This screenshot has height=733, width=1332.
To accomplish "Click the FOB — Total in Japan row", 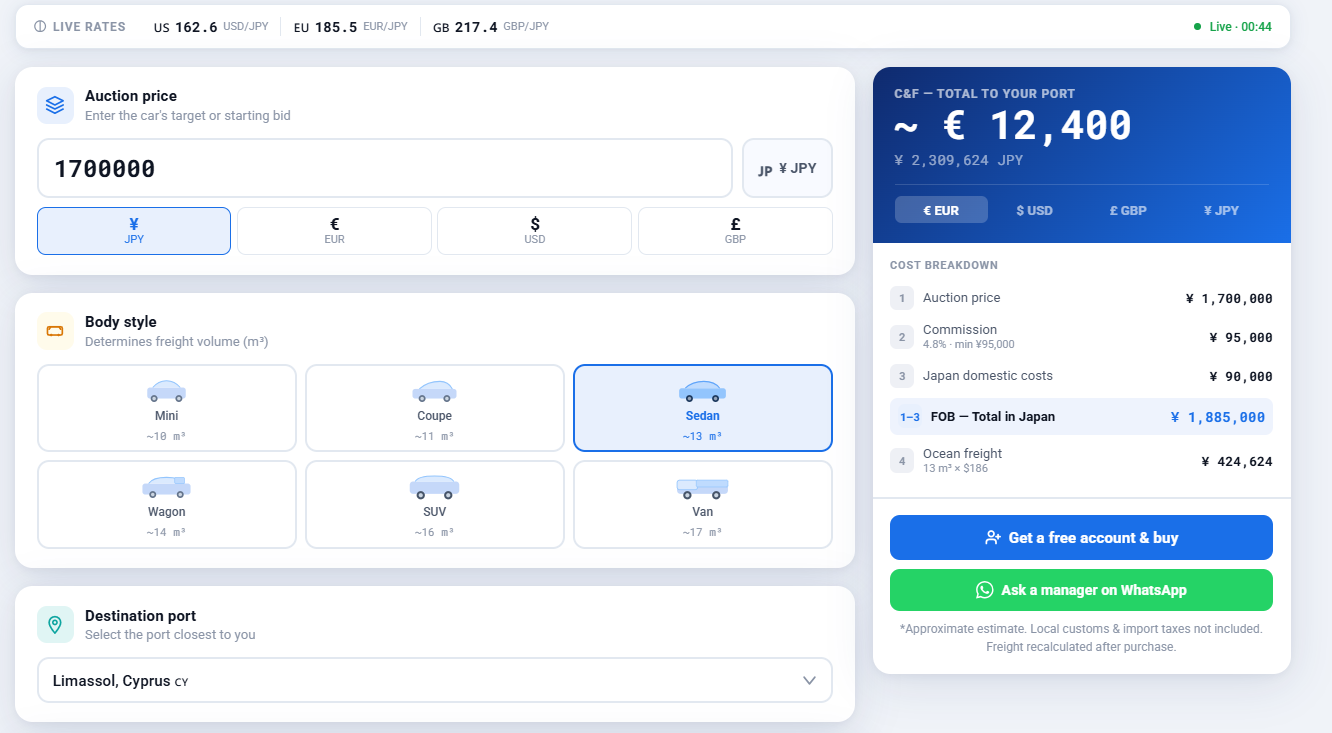I will 1081,417.
